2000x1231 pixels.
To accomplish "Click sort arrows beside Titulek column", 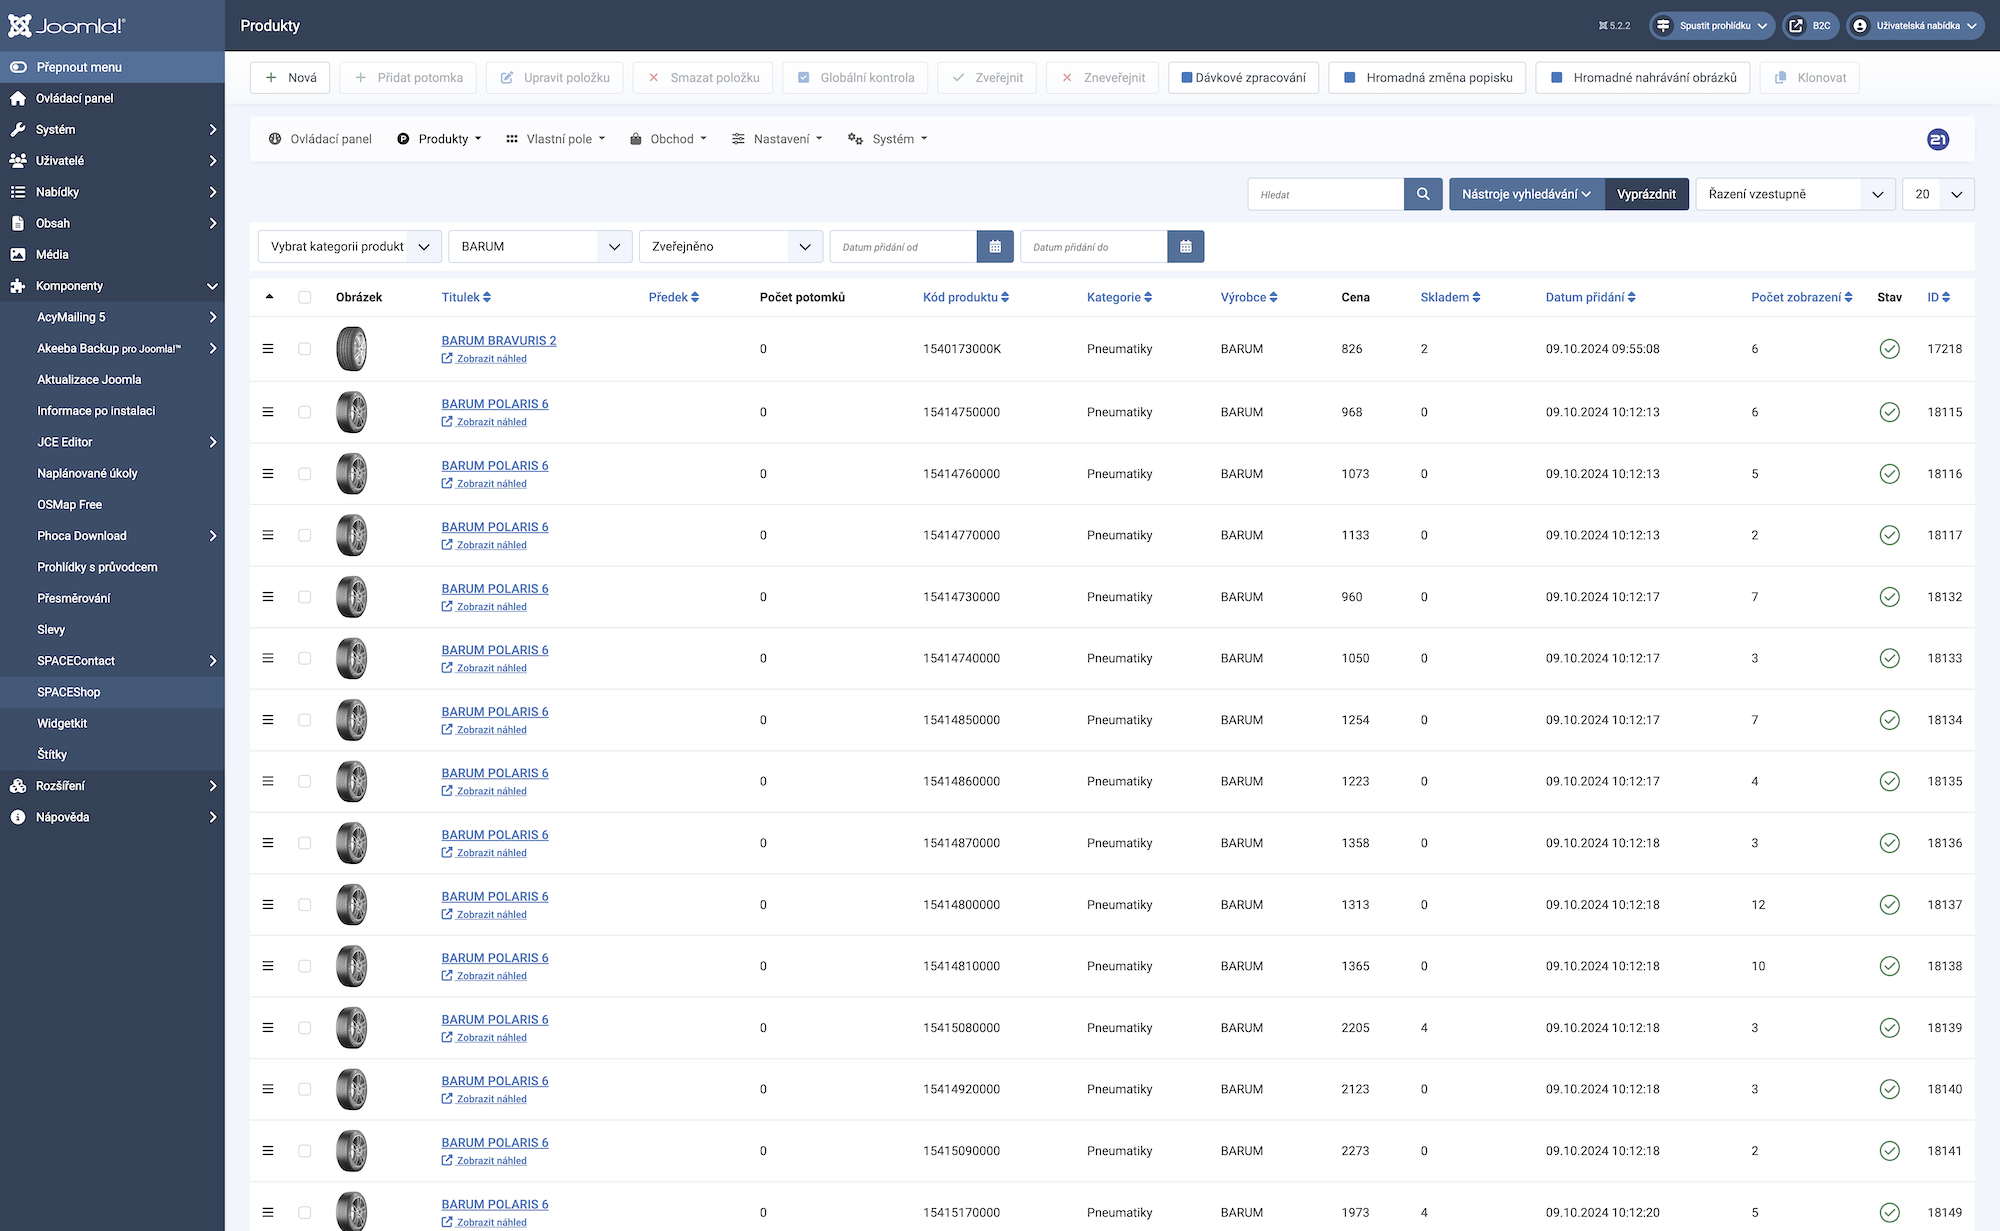I will 487,297.
